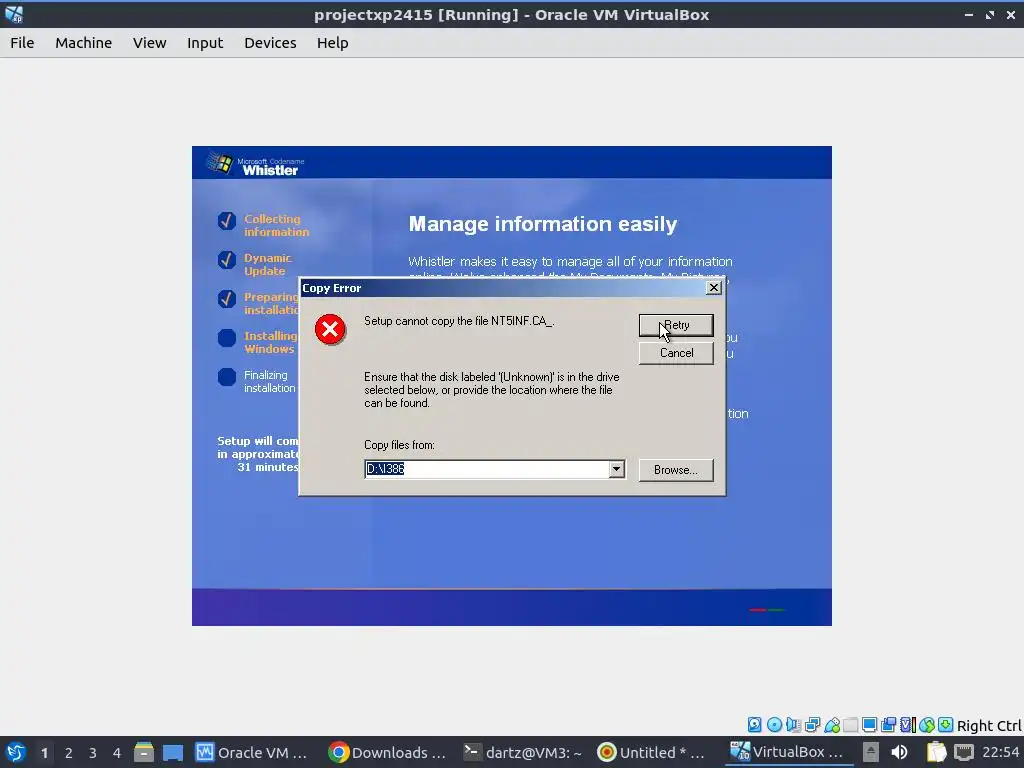Switch to workspace 2

click(x=69, y=753)
